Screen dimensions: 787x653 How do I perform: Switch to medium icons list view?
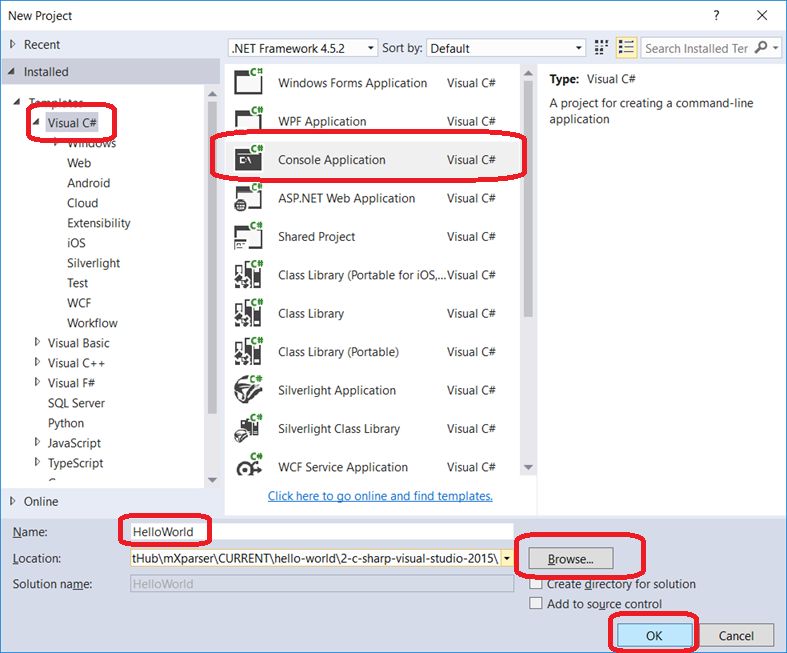pyautogui.click(x=626, y=48)
